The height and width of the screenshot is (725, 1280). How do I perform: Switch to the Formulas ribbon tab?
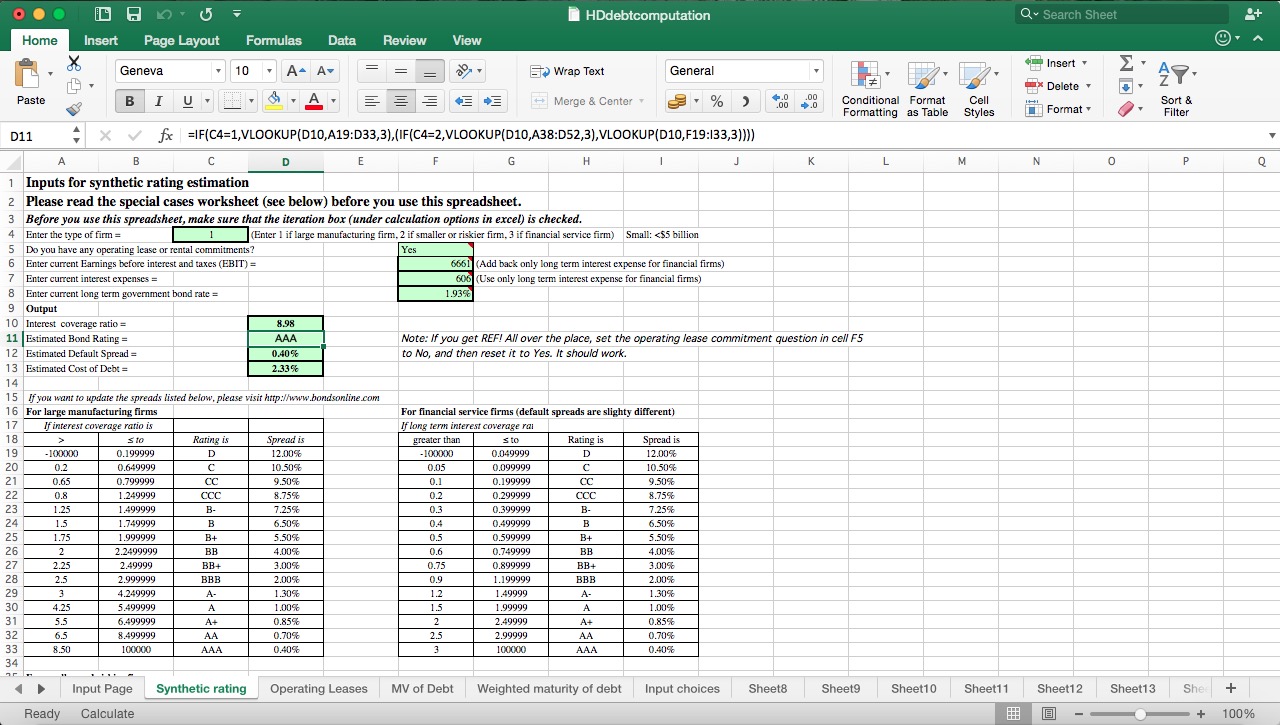[273, 41]
